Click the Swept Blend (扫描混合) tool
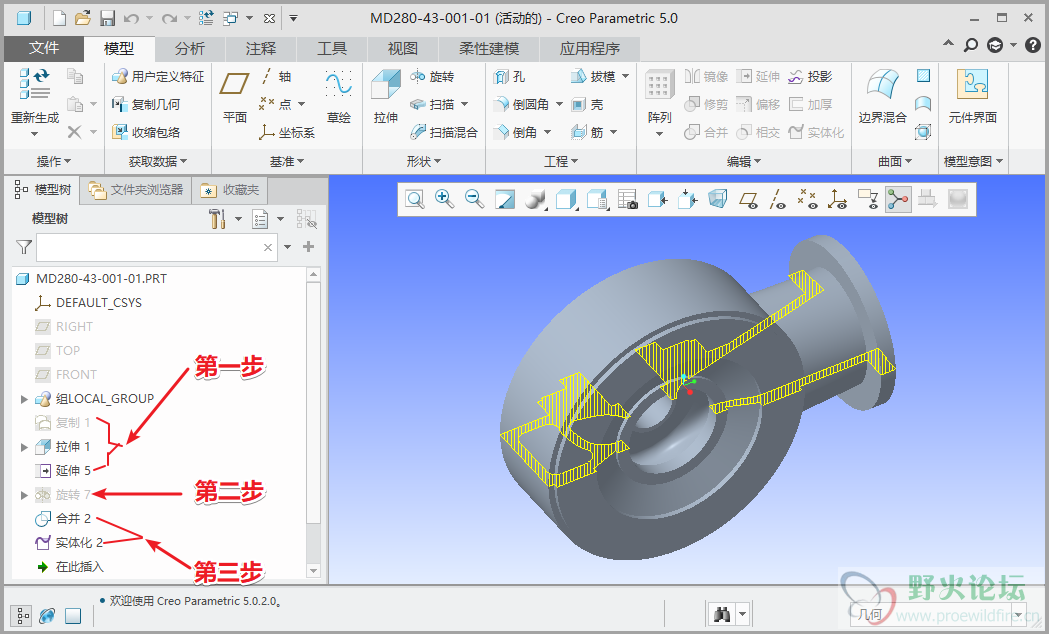This screenshot has height=634, width=1049. (x=444, y=132)
